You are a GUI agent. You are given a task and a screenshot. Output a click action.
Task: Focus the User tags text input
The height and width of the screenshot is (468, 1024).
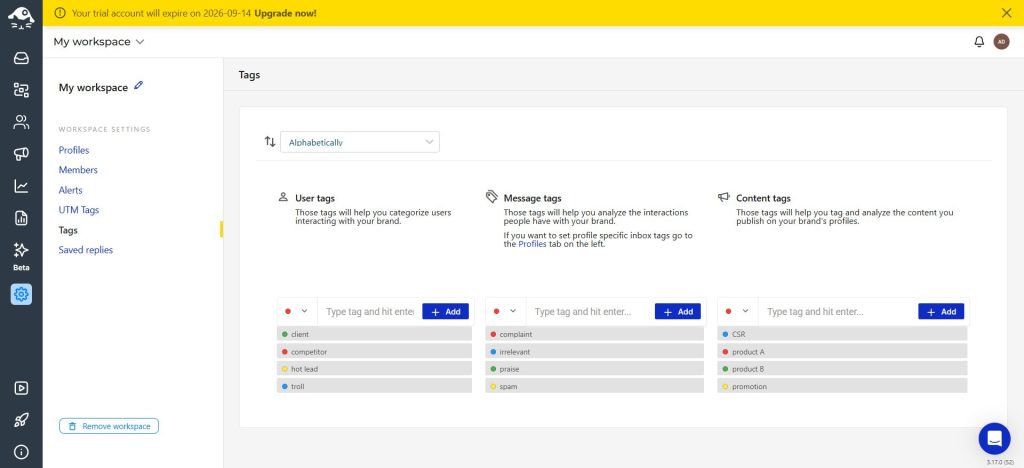(x=370, y=311)
